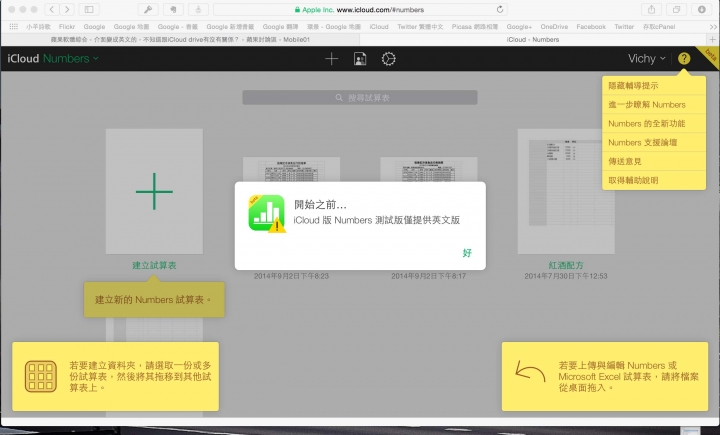The image size is (720, 435).
Task: Go forward with Safari's forward arrow
Action: click(67, 9)
